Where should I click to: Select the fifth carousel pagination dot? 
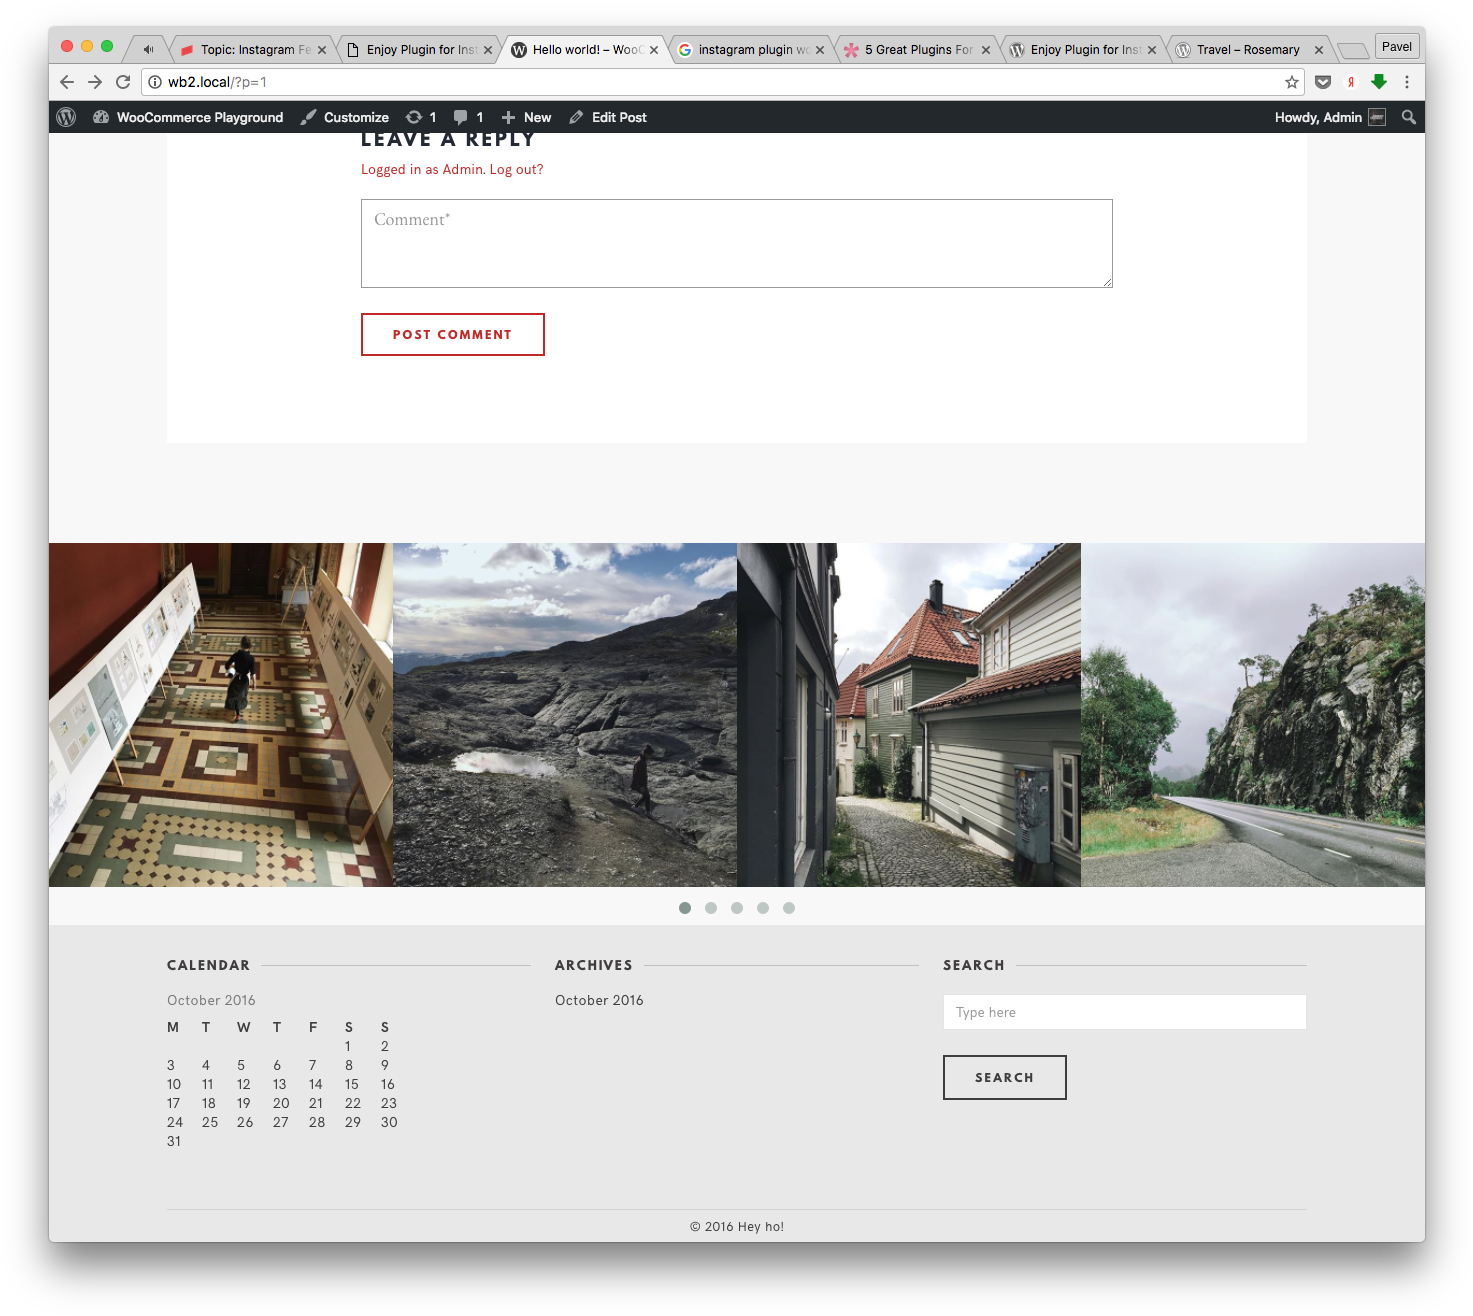[789, 908]
